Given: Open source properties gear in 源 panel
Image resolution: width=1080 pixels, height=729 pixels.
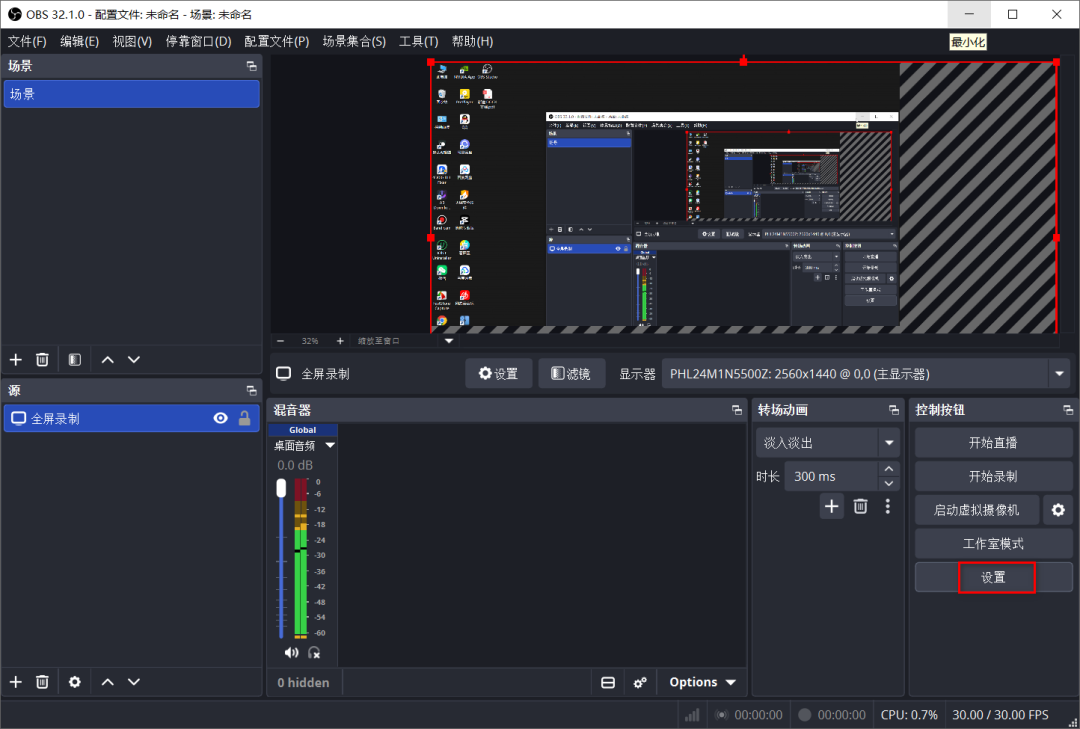Looking at the screenshot, I should click(x=74, y=681).
